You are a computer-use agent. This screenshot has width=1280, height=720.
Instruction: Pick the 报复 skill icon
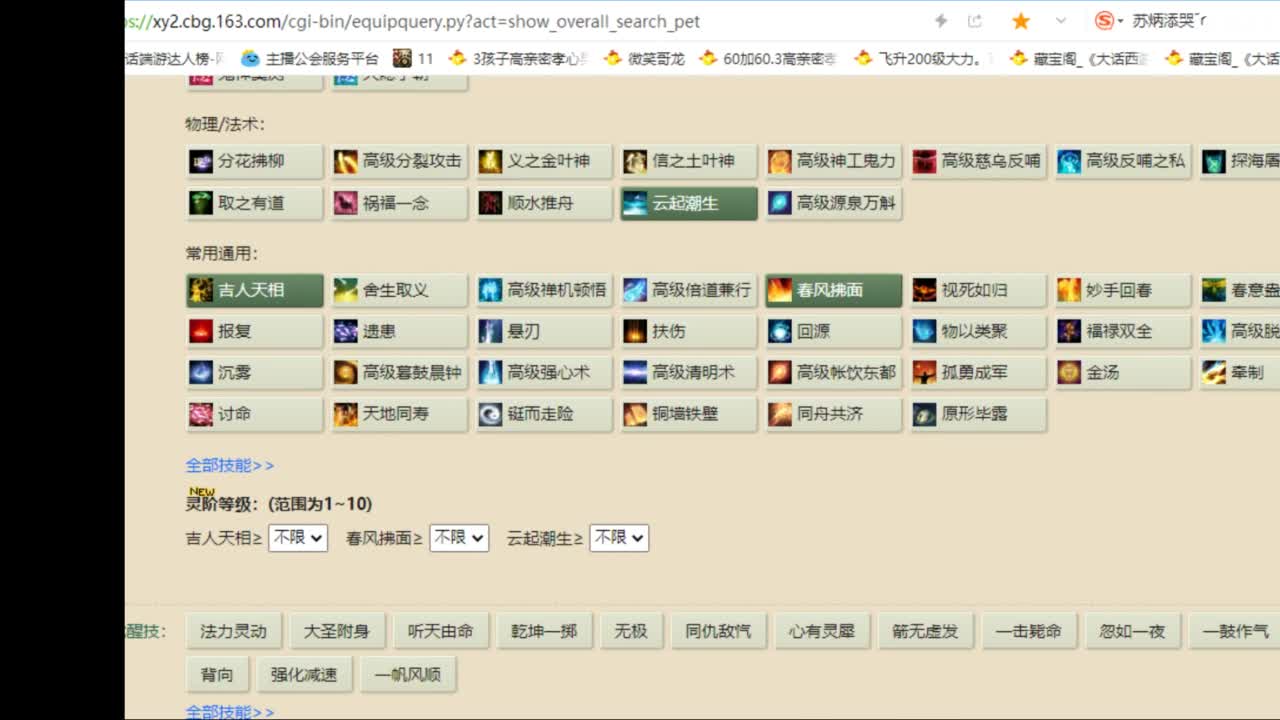coord(202,331)
